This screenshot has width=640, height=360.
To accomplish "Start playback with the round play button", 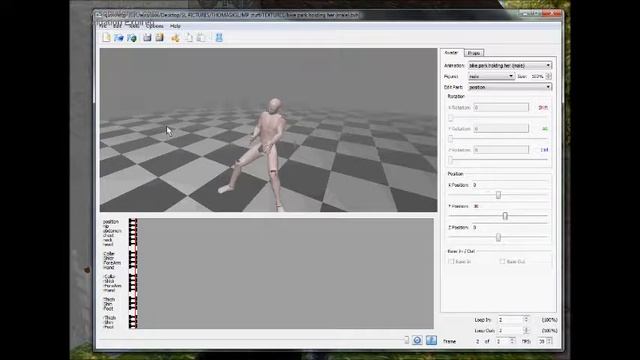I will [x=417, y=340].
